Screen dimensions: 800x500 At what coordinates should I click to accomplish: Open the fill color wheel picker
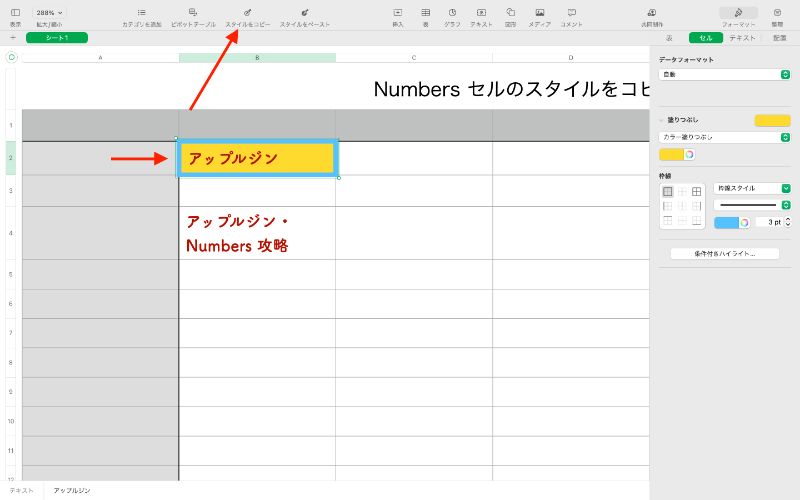coord(689,155)
